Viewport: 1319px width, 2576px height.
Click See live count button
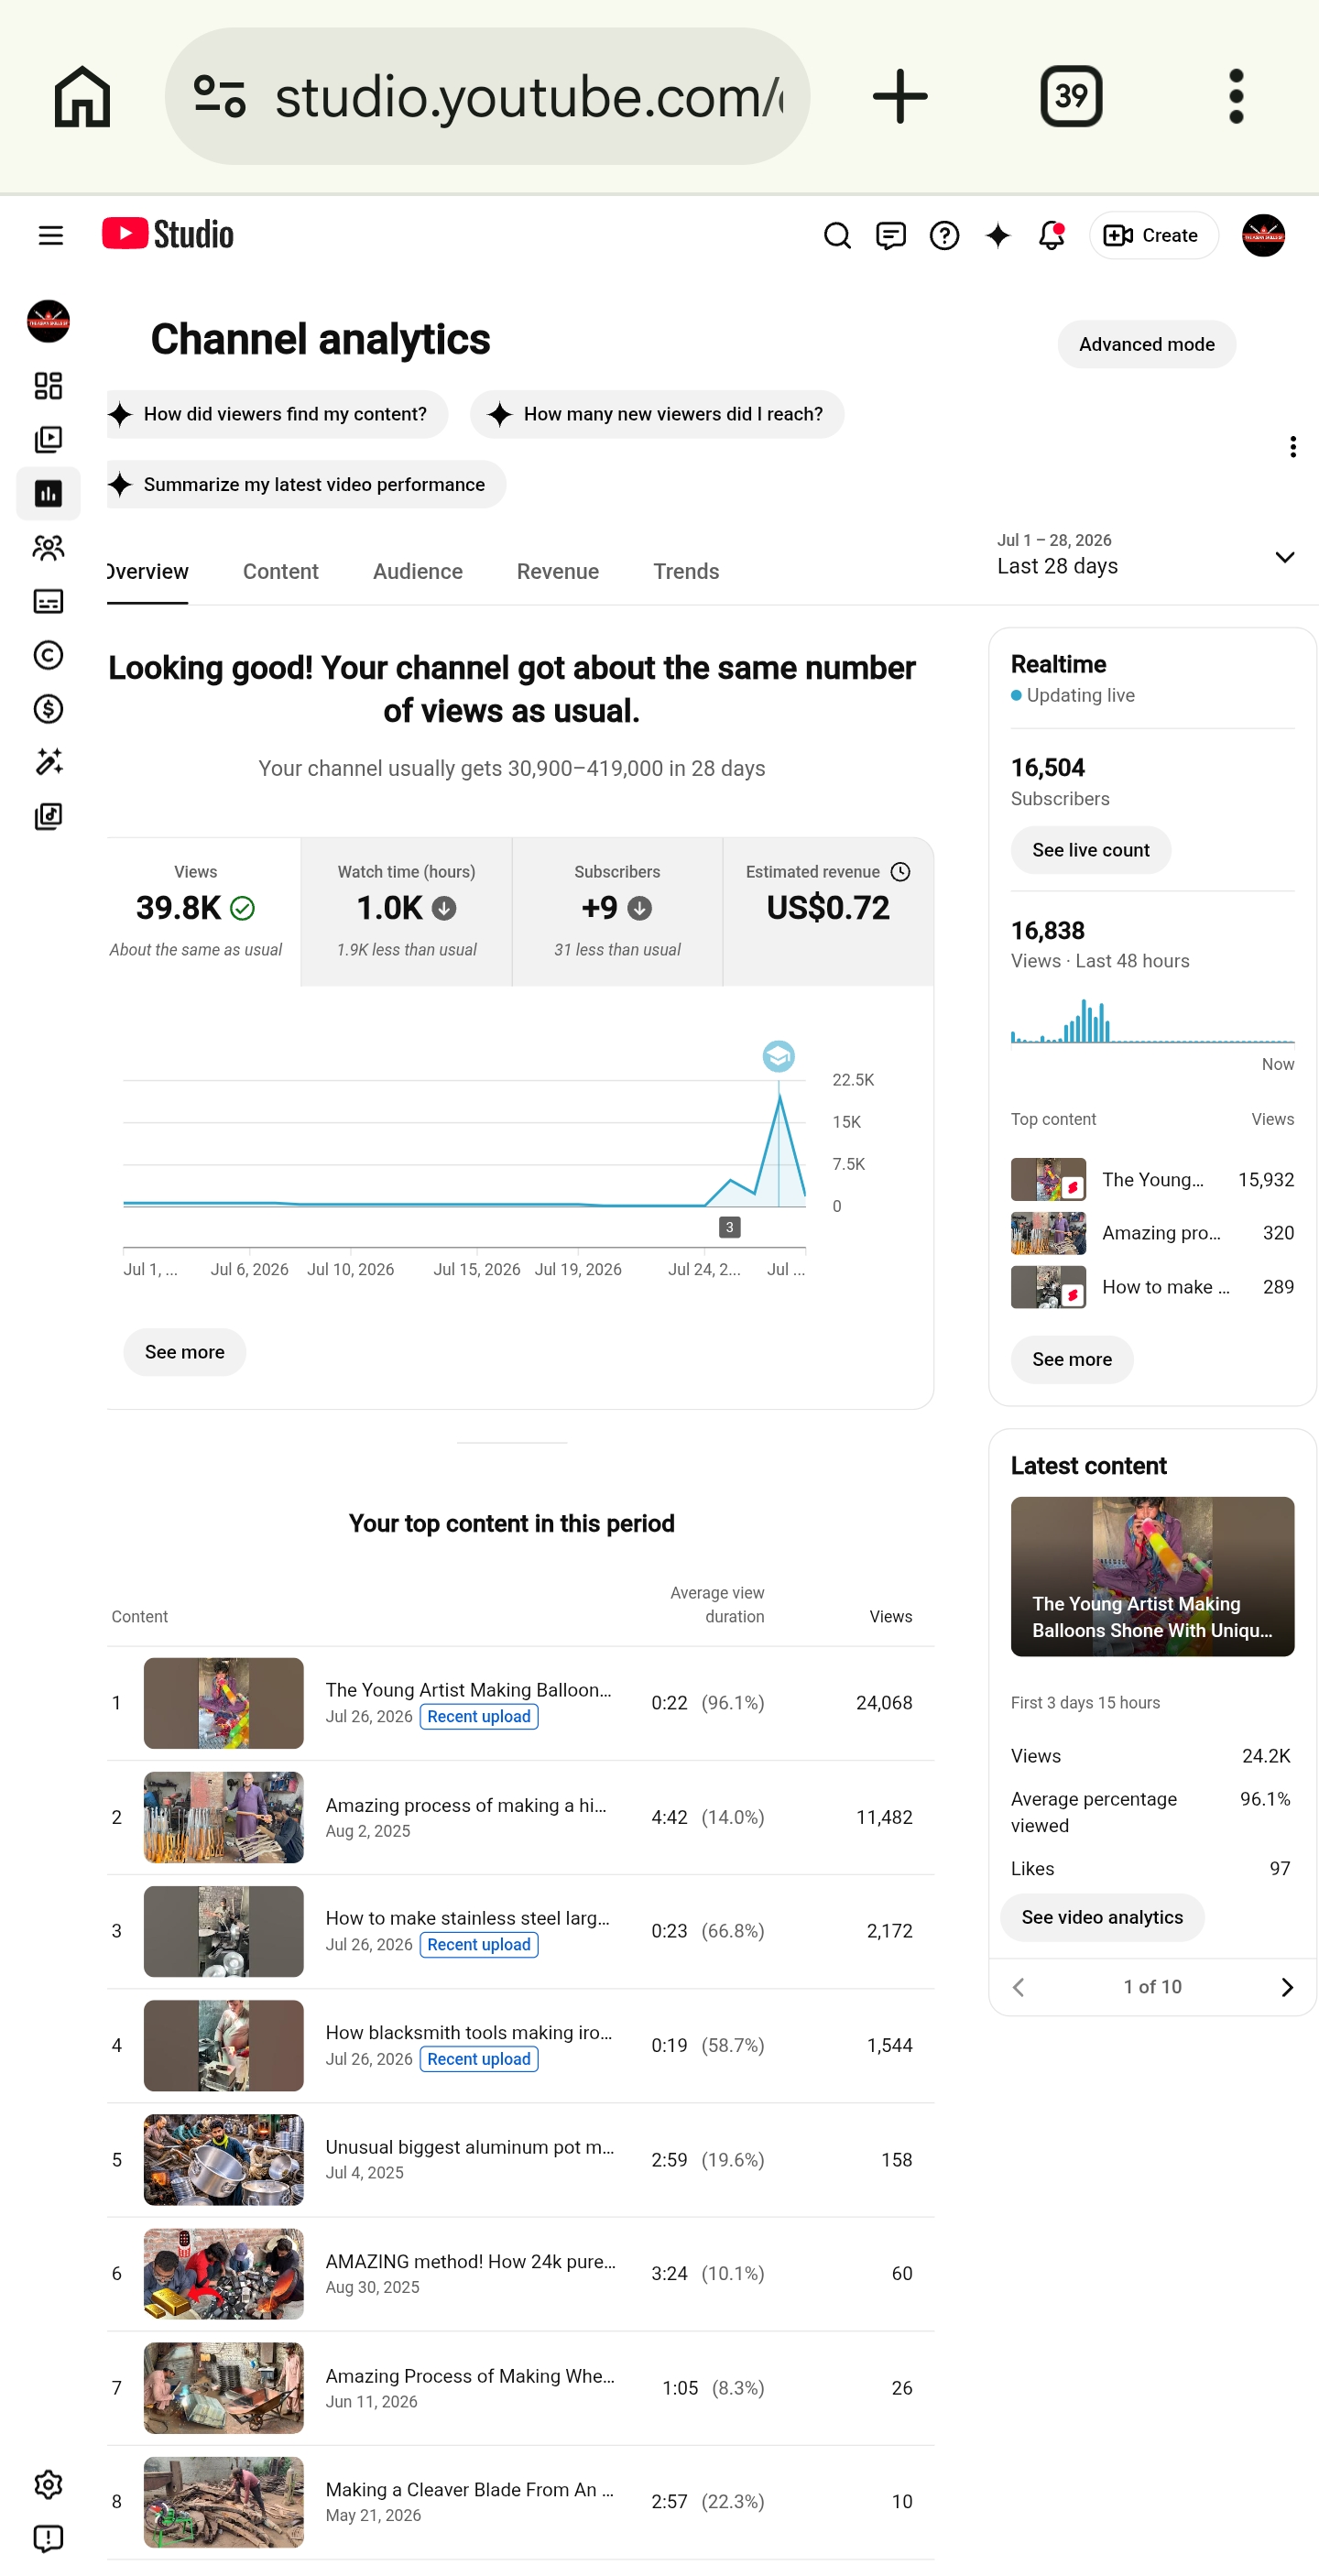pos(1090,850)
